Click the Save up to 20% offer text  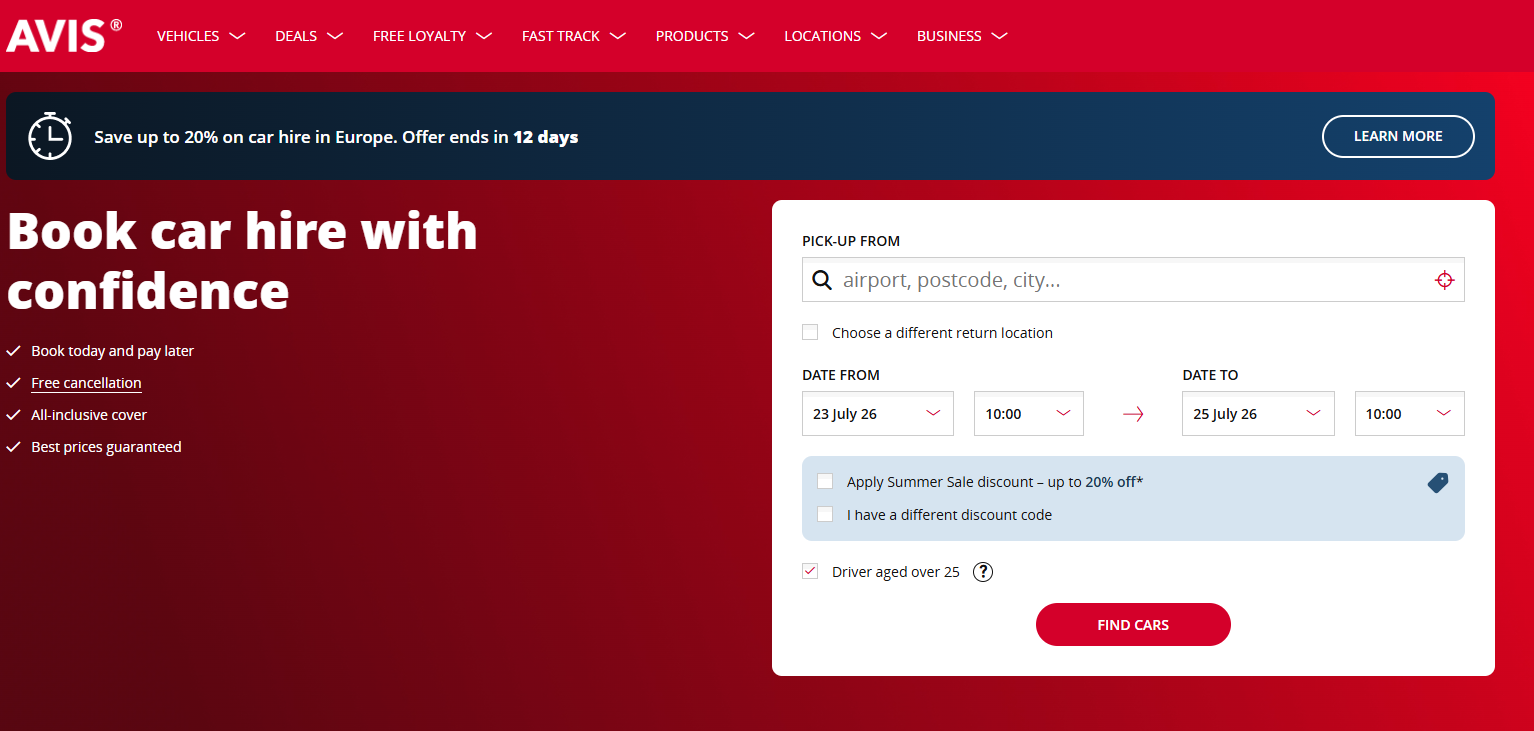coord(336,137)
